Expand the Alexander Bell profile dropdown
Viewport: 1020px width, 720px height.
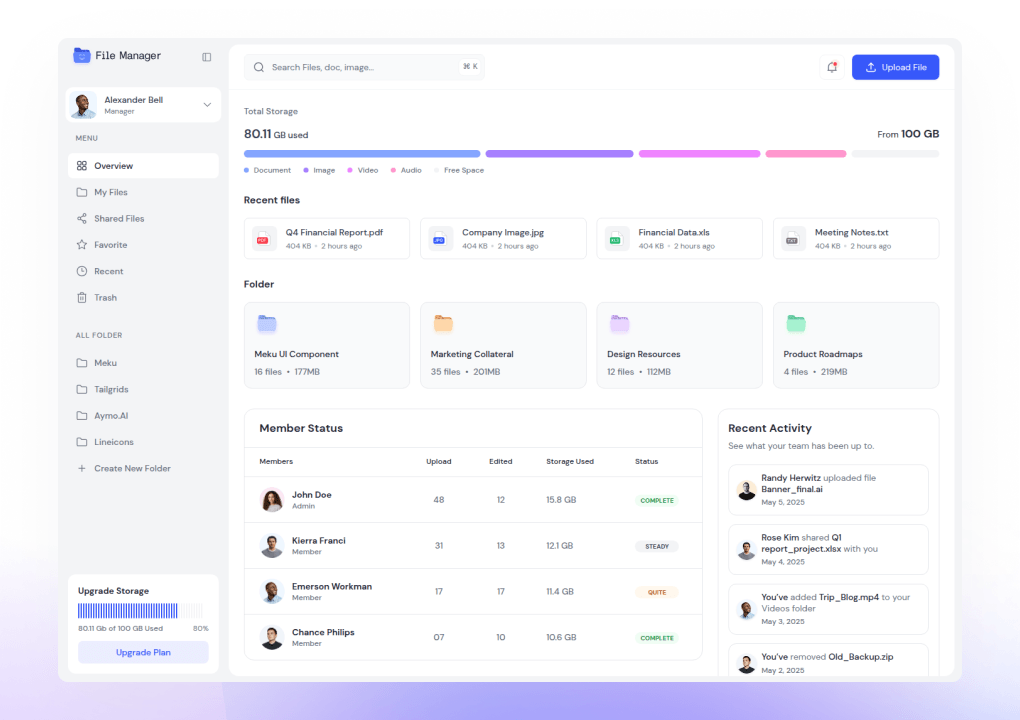coord(207,104)
